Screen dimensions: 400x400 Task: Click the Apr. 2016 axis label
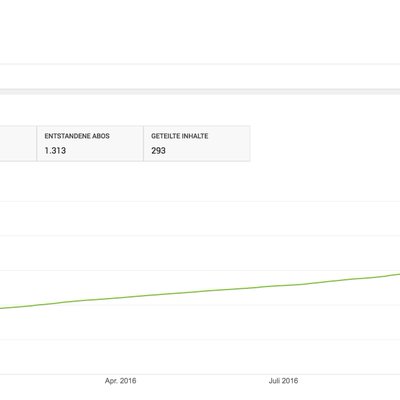[x=120, y=381]
